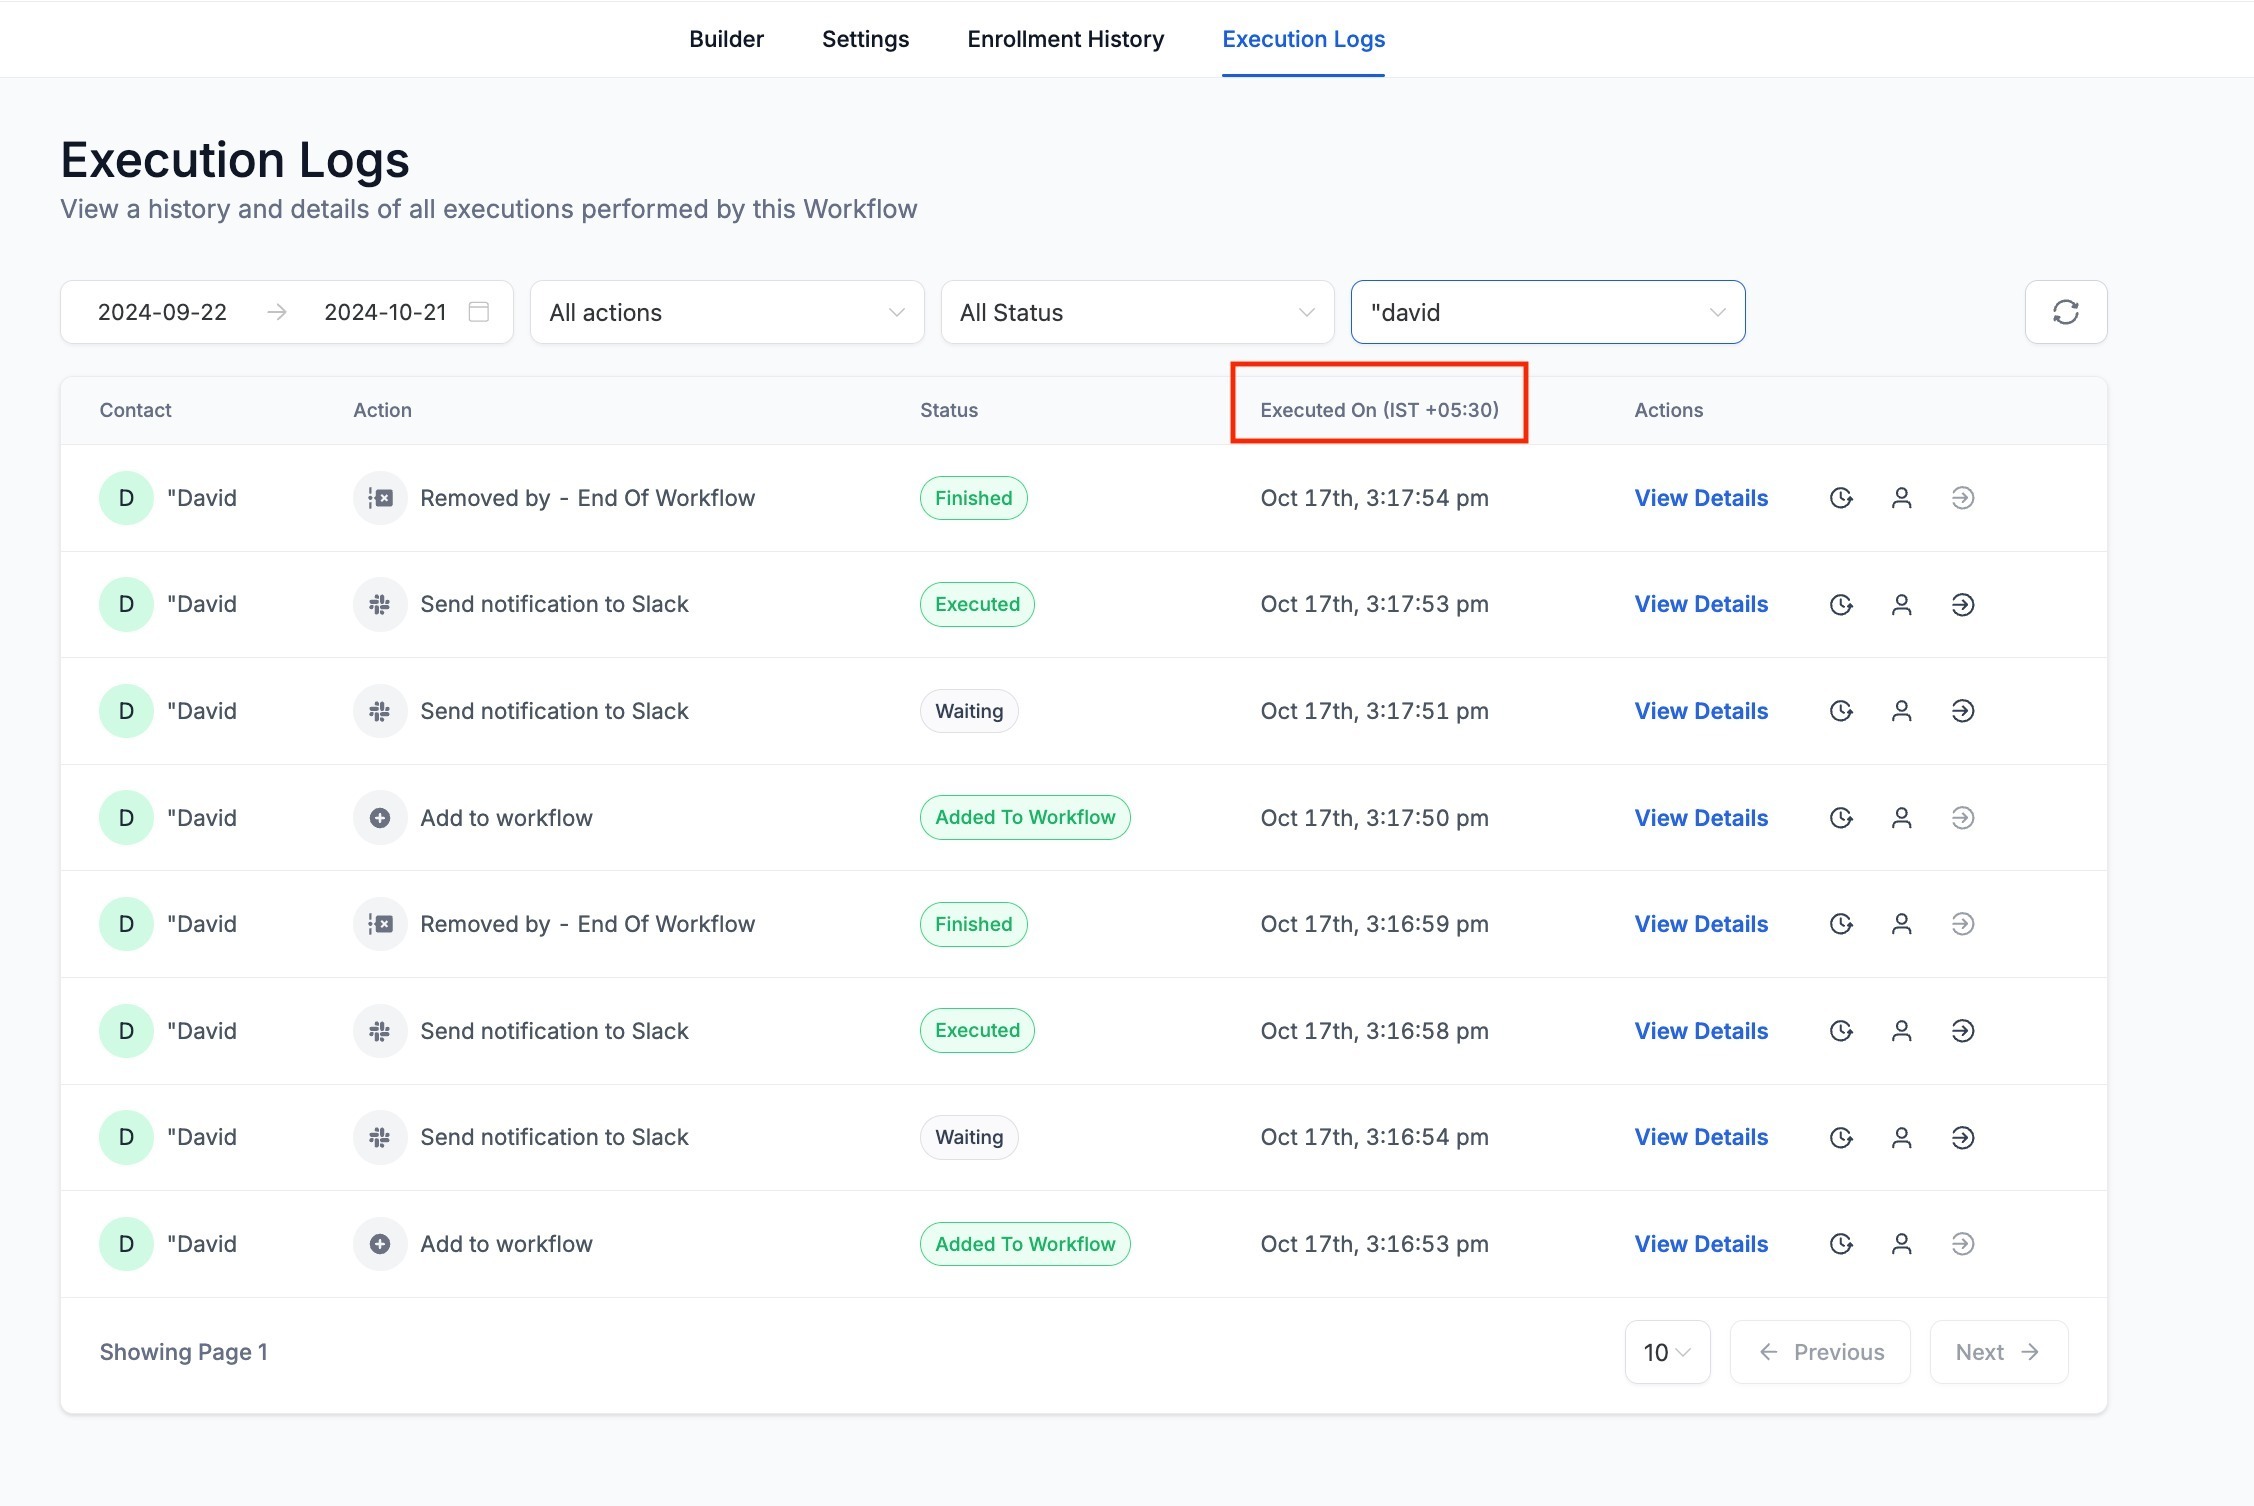The width and height of the screenshot is (2254, 1506).
Task: Expand the All Status filter
Action: pyautogui.click(x=1137, y=312)
